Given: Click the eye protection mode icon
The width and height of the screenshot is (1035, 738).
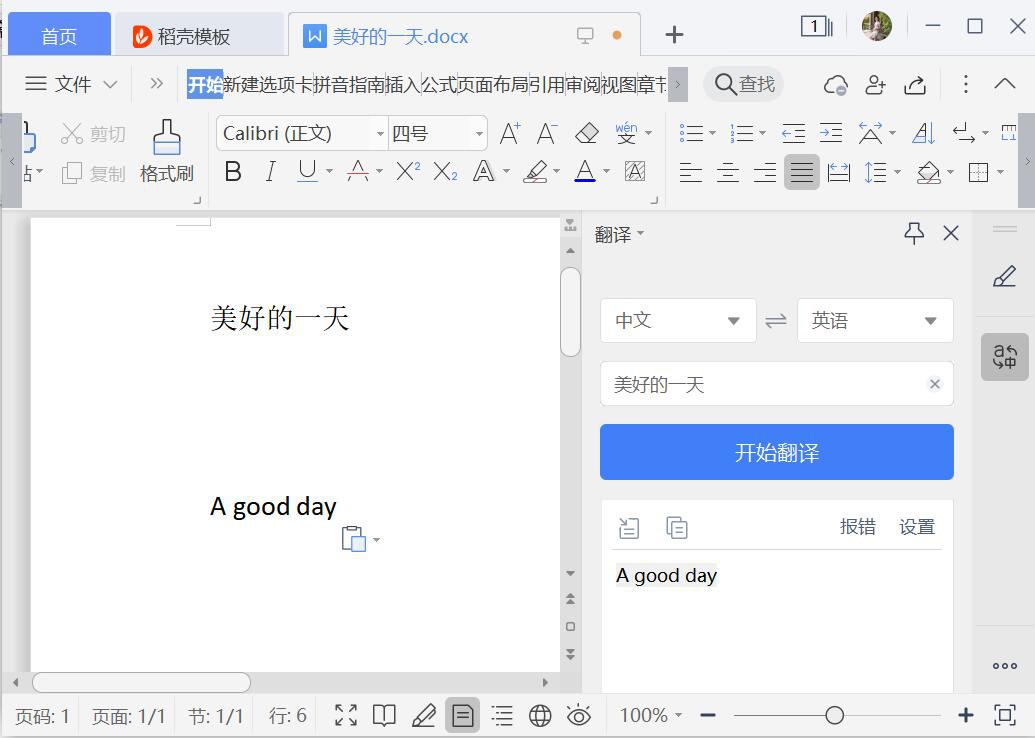Looking at the screenshot, I should [579, 715].
